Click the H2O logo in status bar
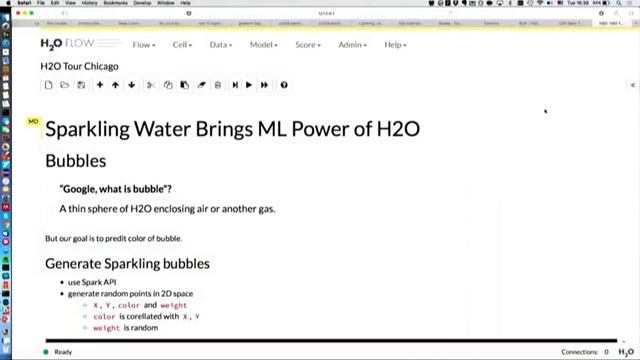The height and width of the screenshot is (360, 640). 626,352
